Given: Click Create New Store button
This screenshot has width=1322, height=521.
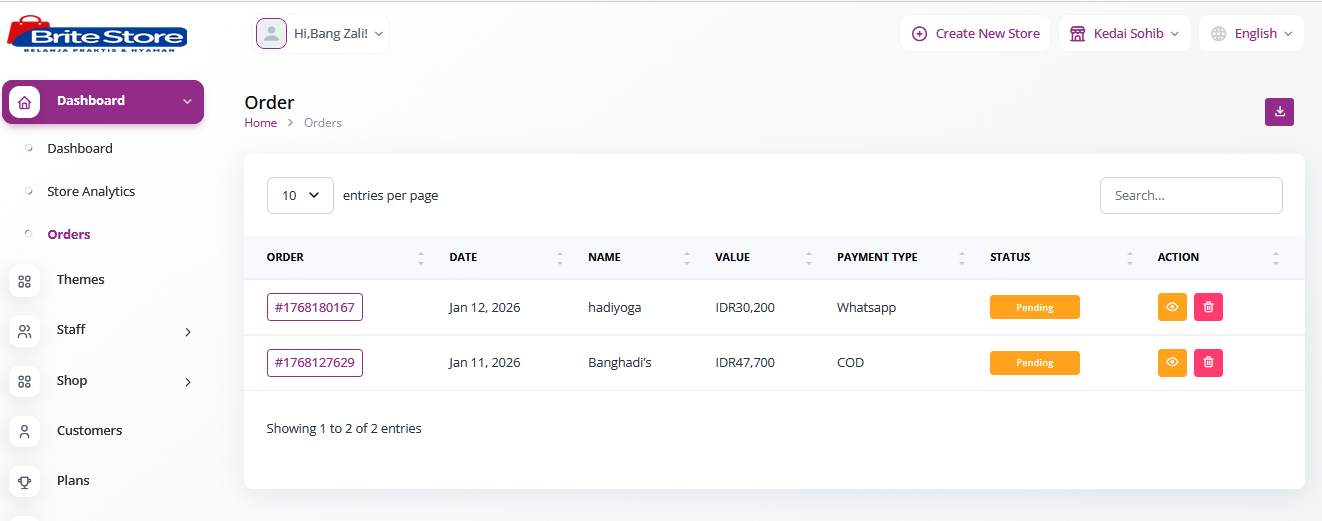Looking at the screenshot, I should [975, 34].
